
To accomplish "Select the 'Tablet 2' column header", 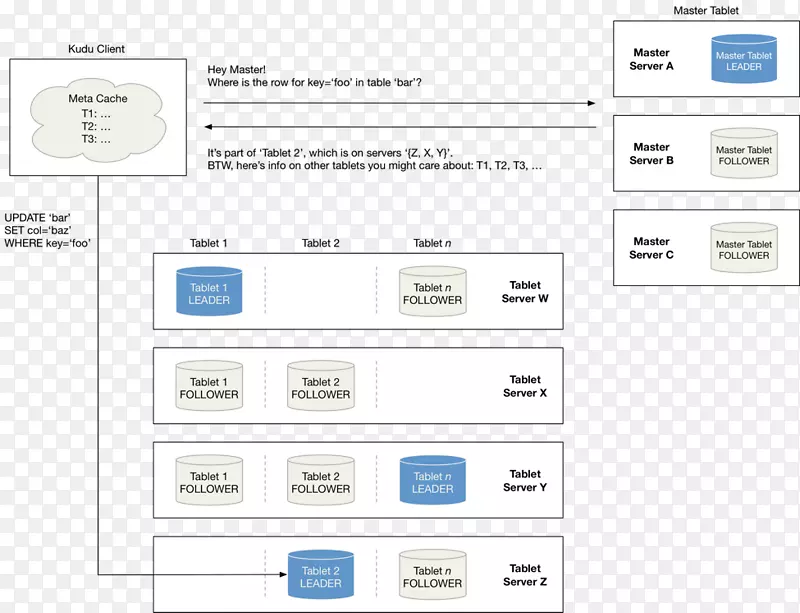I will [320, 243].
